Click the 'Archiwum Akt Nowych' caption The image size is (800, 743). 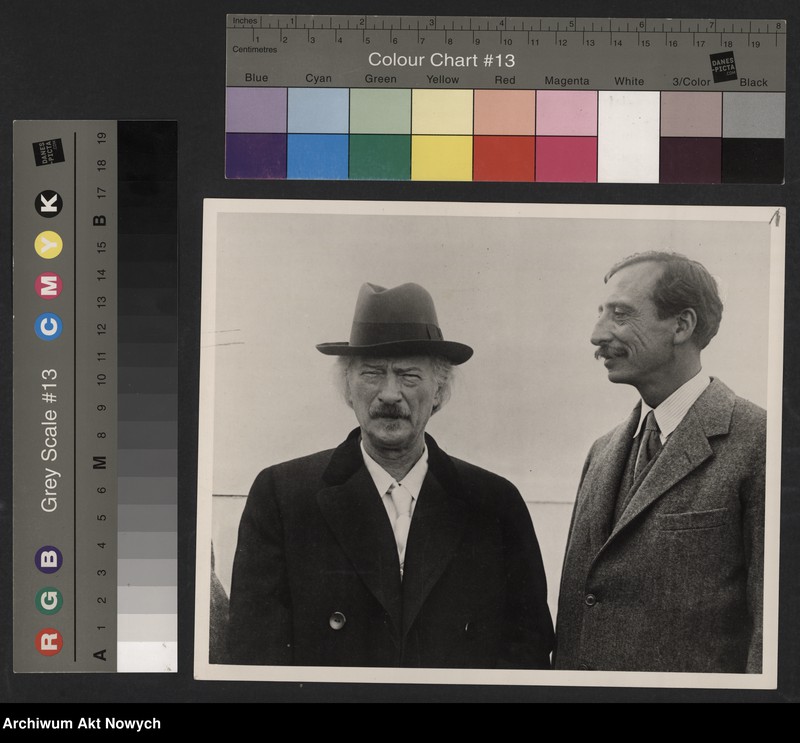click(x=82, y=724)
